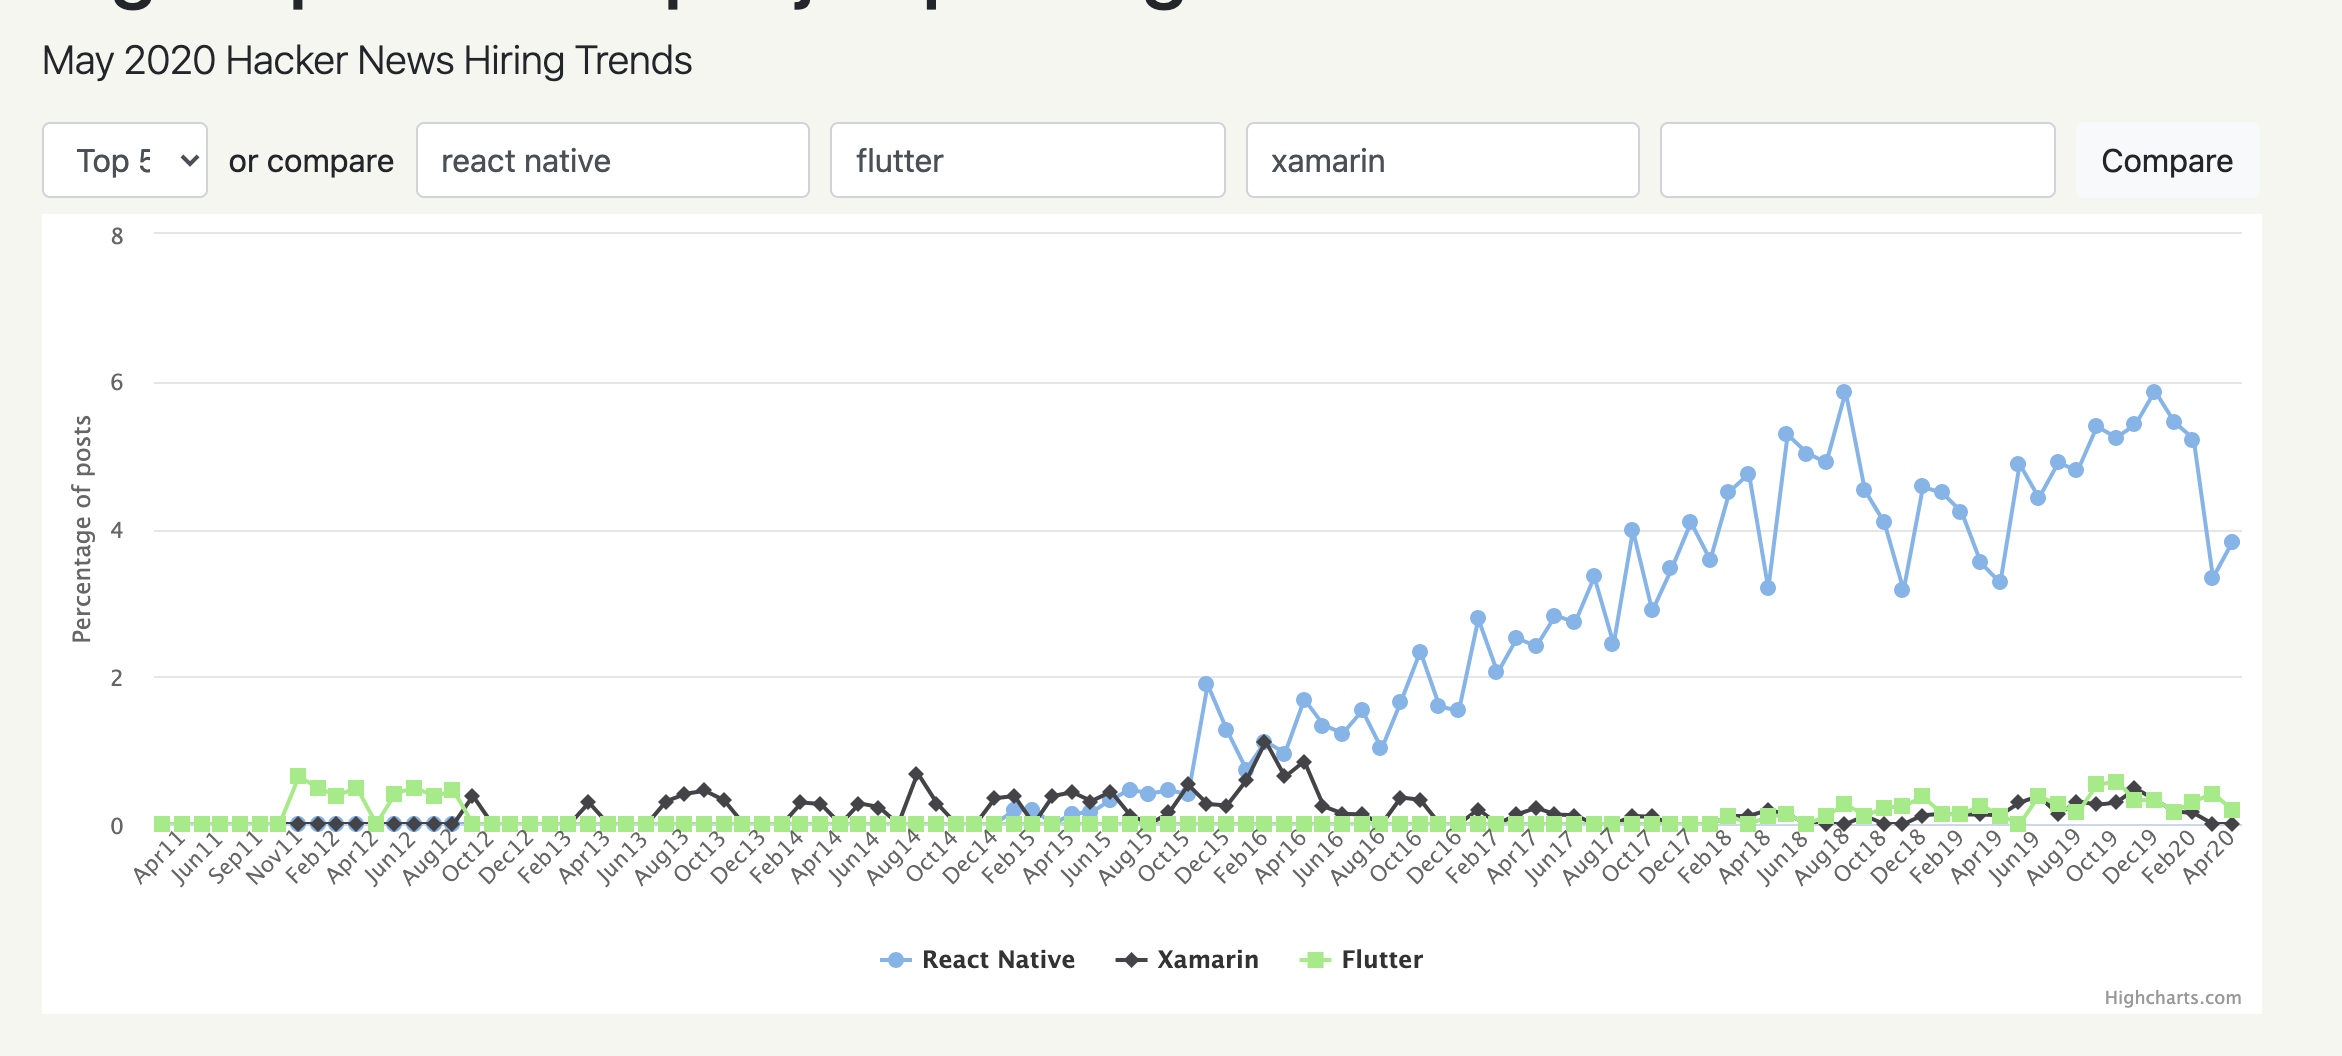Click the Compare button
This screenshot has width=2342, height=1056.
point(2167,160)
